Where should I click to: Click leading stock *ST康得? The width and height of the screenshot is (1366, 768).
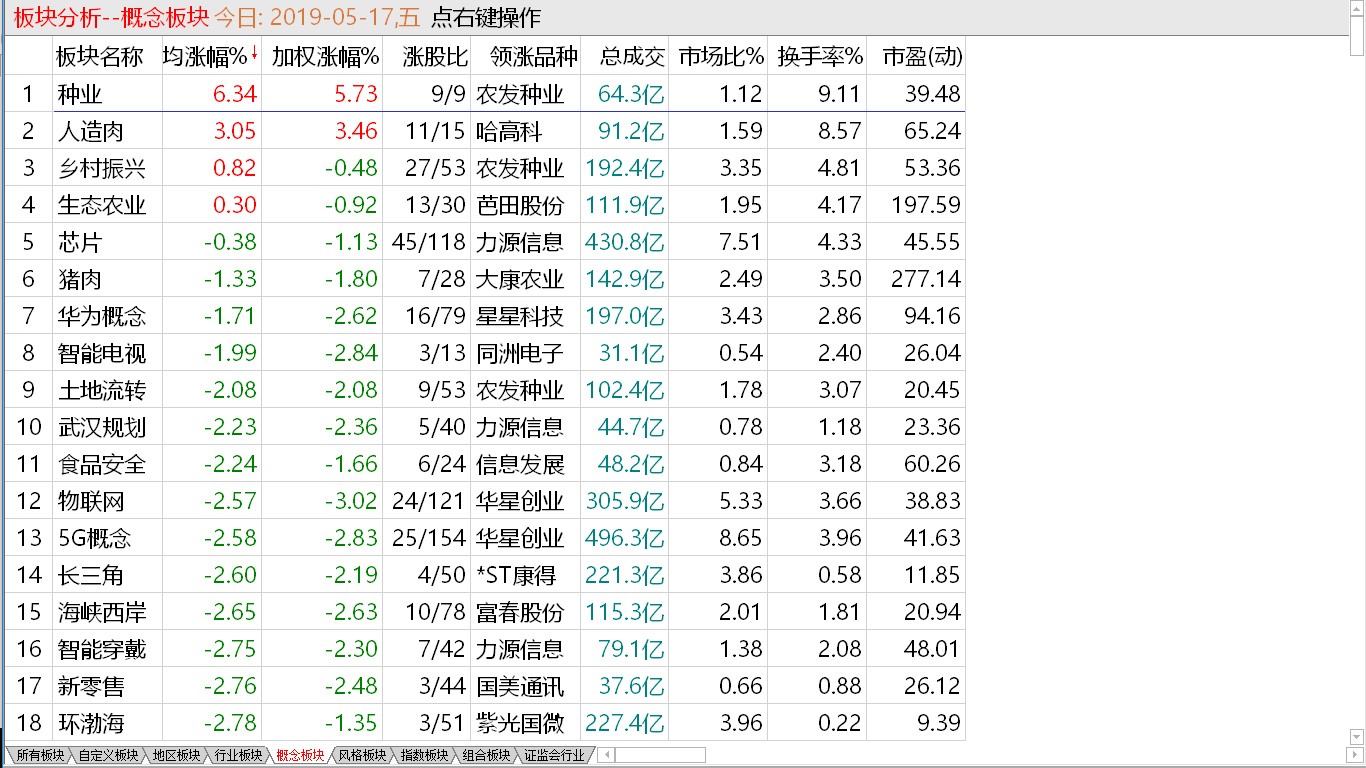516,575
